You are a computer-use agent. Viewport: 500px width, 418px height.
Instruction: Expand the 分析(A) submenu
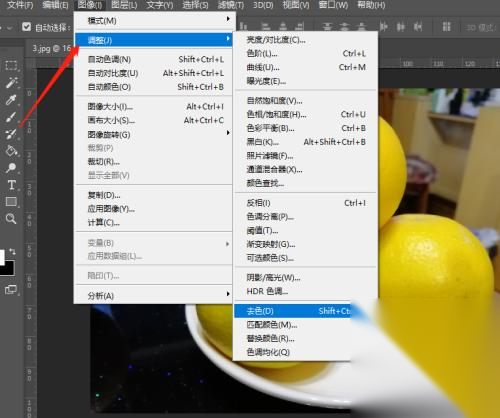tap(154, 296)
